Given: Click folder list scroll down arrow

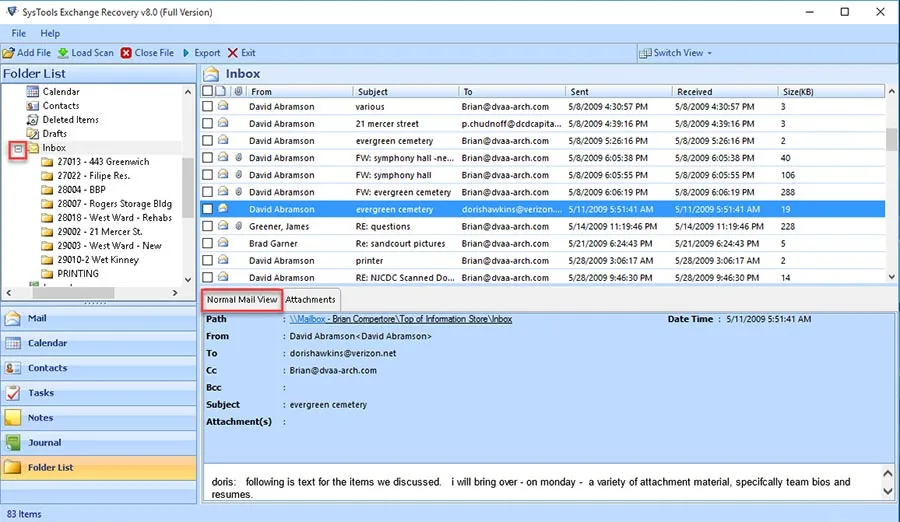Looking at the screenshot, I should tap(188, 280).
